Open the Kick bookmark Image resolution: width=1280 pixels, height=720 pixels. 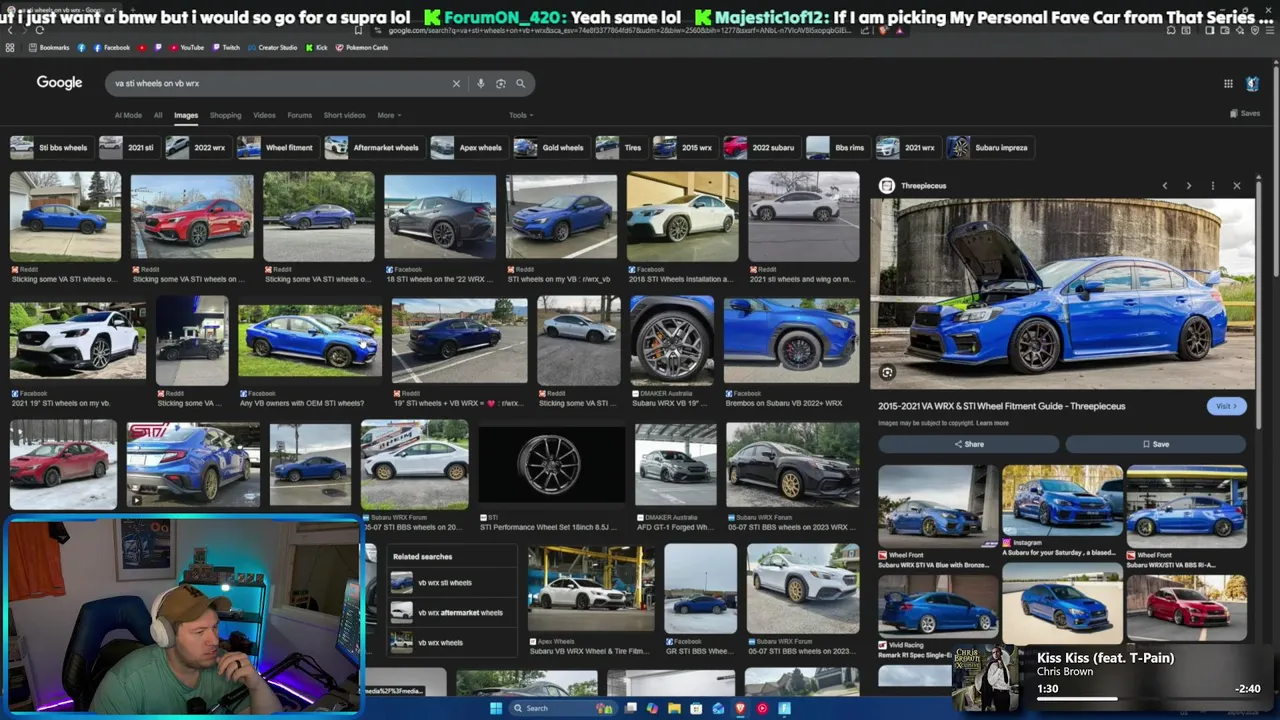317,48
